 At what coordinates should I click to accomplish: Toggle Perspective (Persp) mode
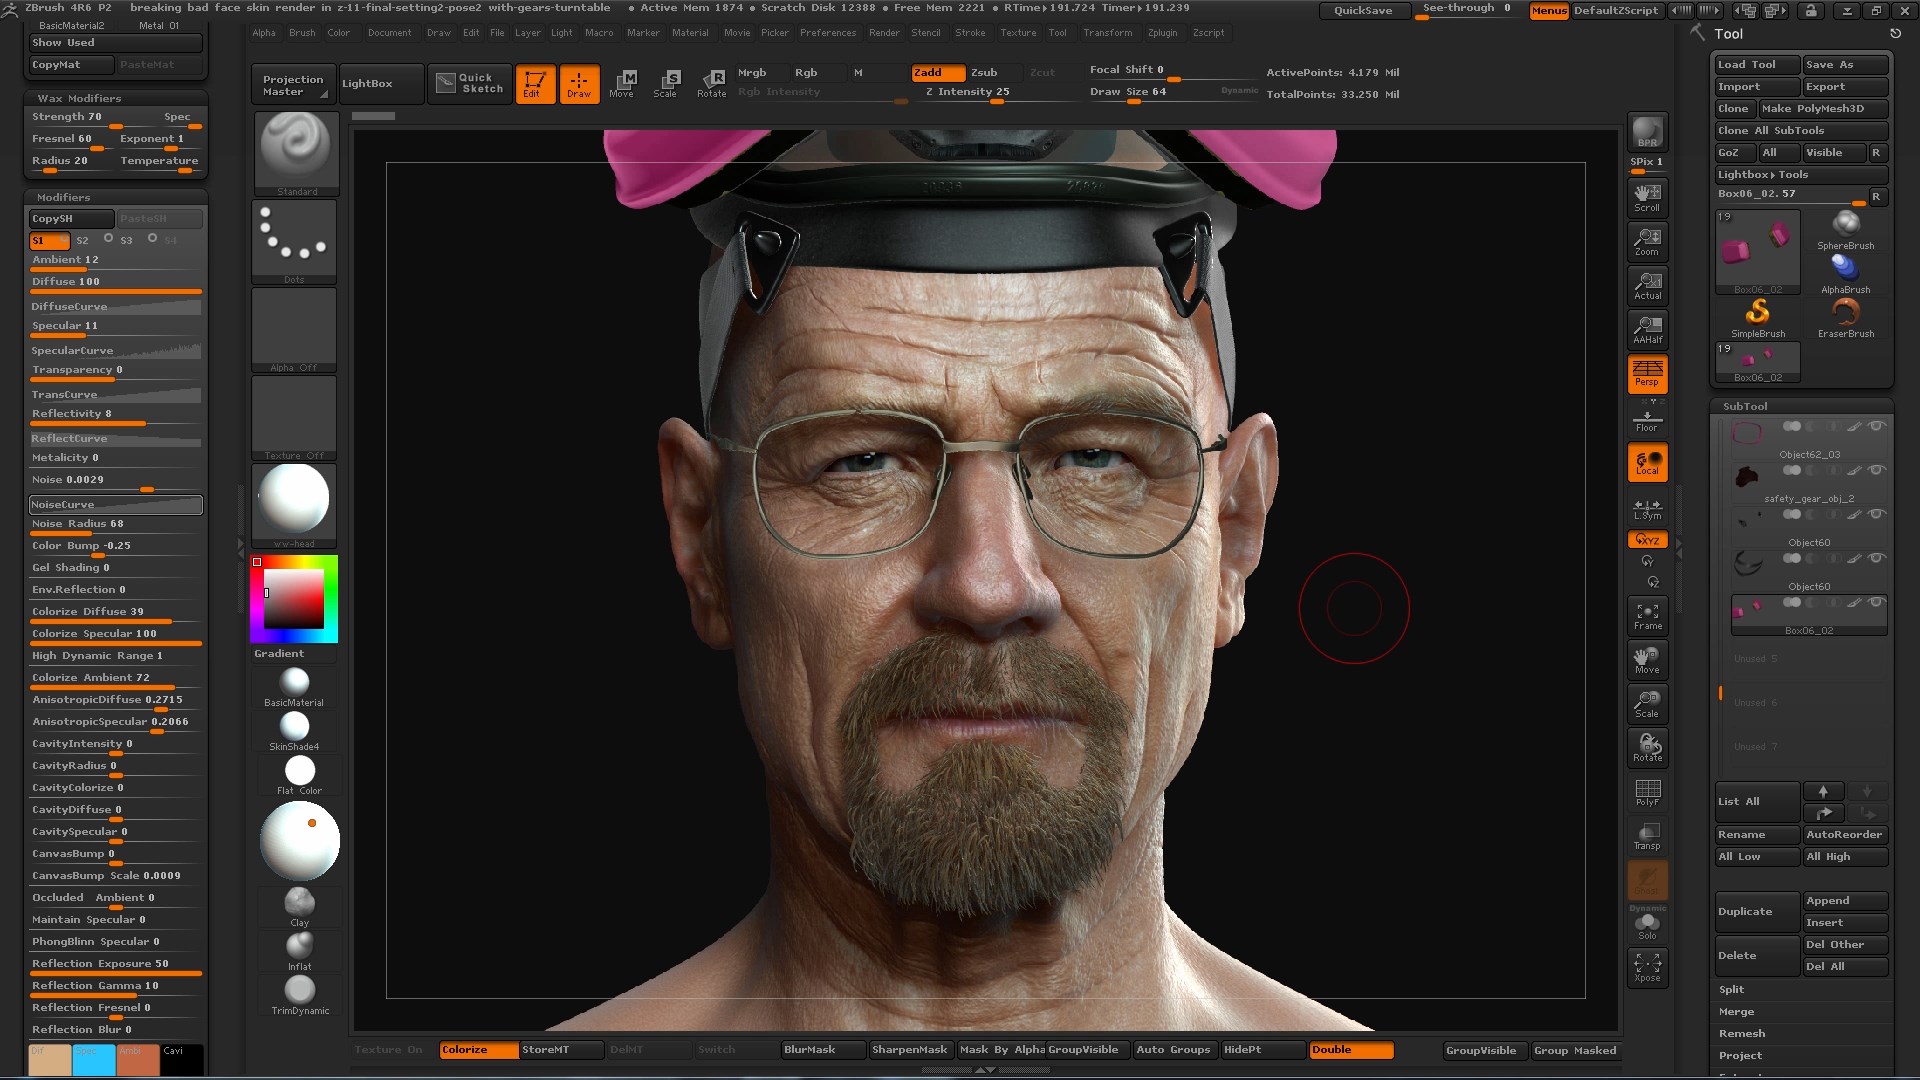click(1647, 373)
